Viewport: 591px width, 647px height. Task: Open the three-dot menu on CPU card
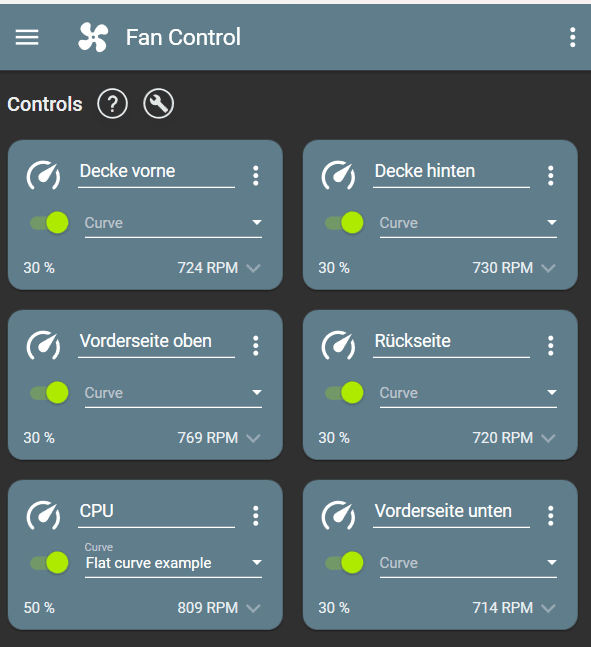[x=255, y=516]
